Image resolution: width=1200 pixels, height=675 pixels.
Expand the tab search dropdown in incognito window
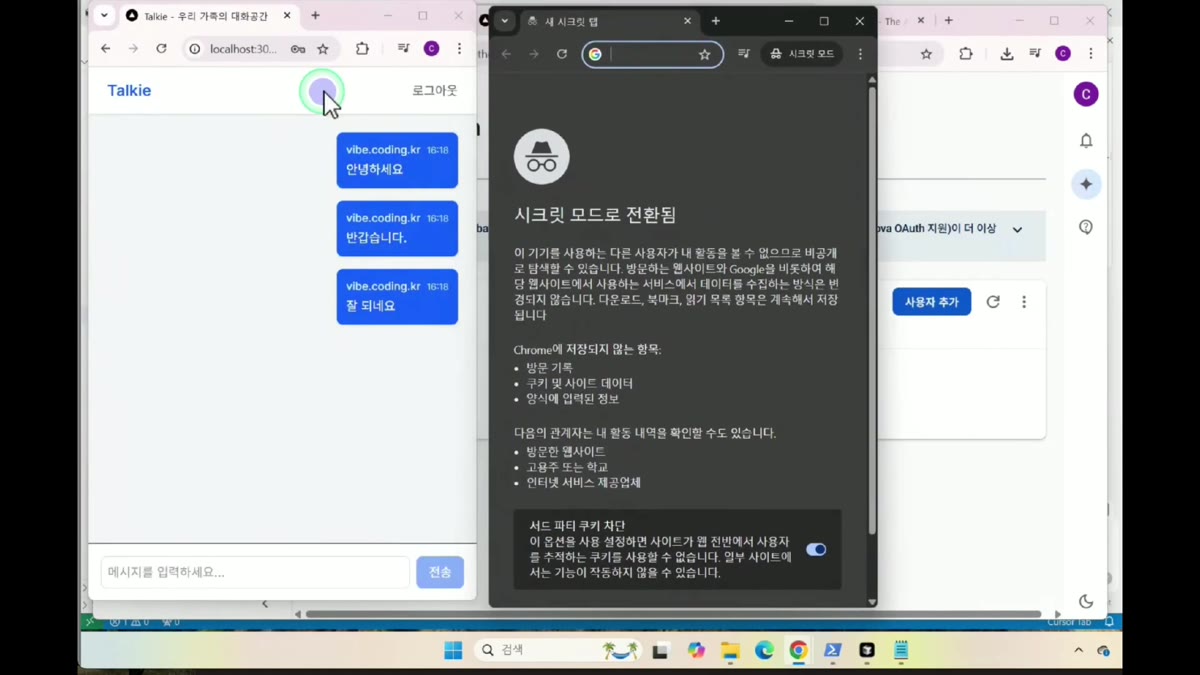click(x=505, y=21)
